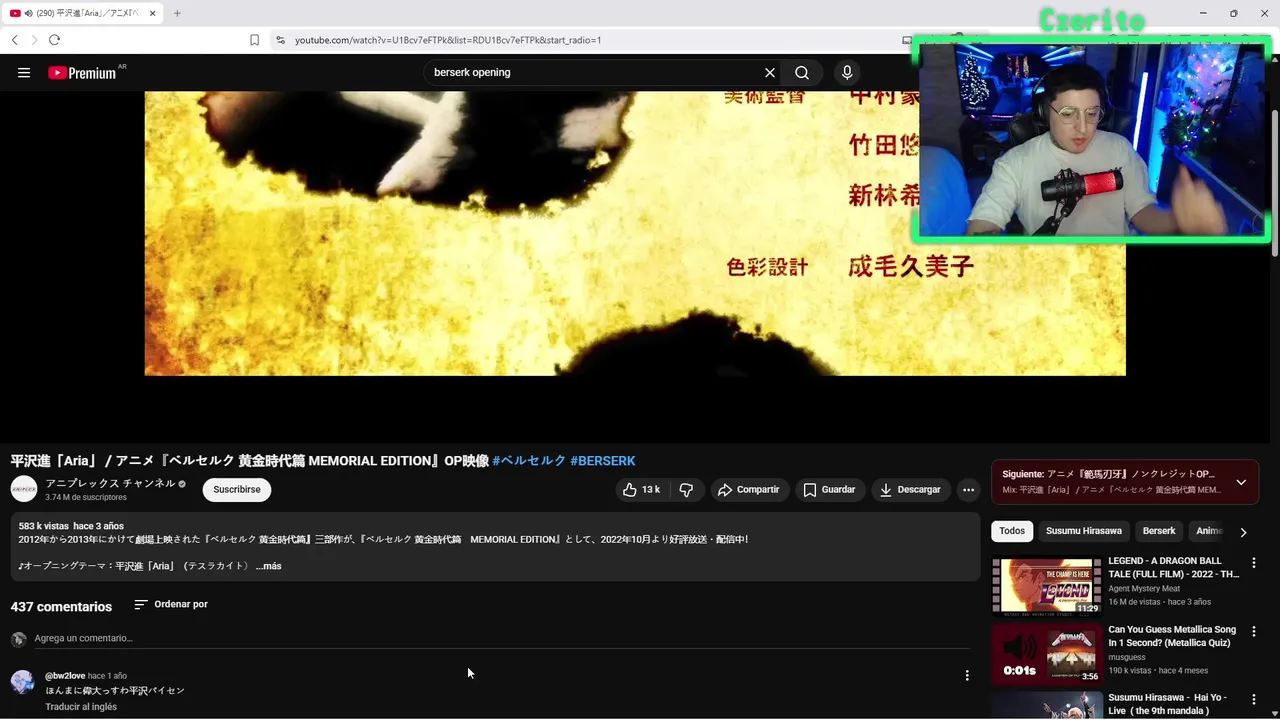Open the channel avatar beside the title
Viewport: 1280px width, 720px height.
pos(24,489)
